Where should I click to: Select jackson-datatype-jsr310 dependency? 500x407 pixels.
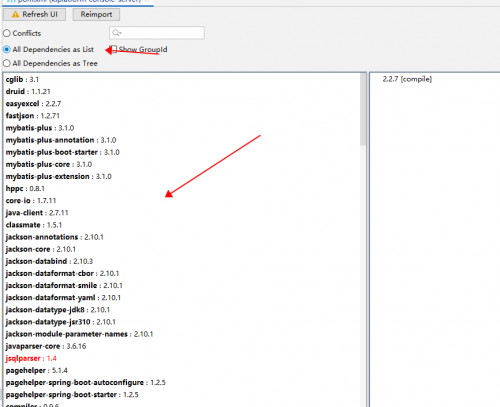click(61, 322)
